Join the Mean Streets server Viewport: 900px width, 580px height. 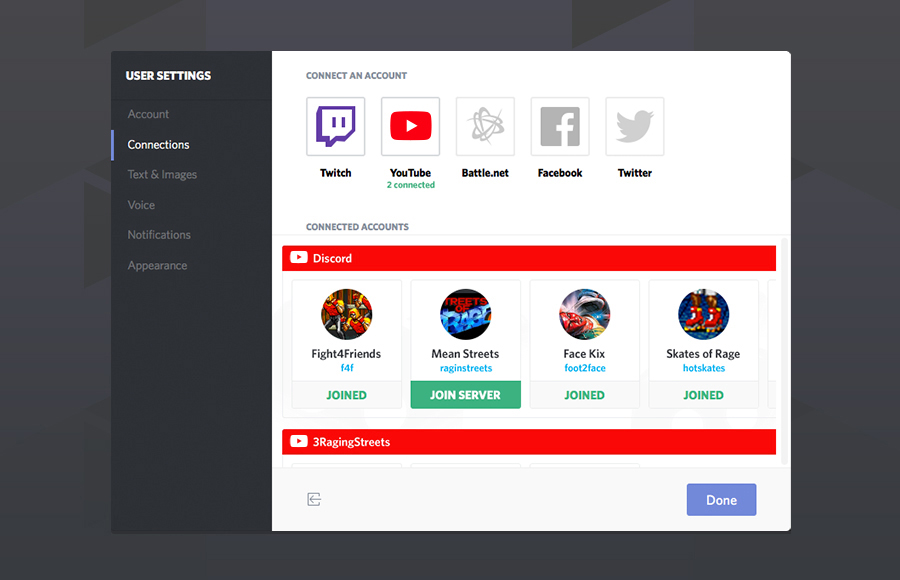(465, 395)
